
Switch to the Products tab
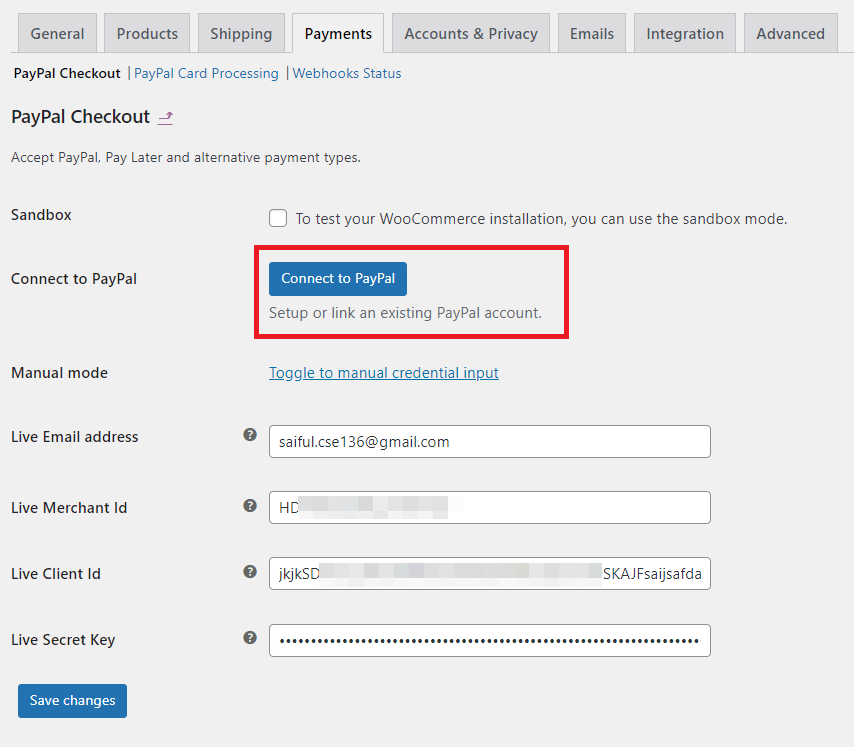[147, 33]
